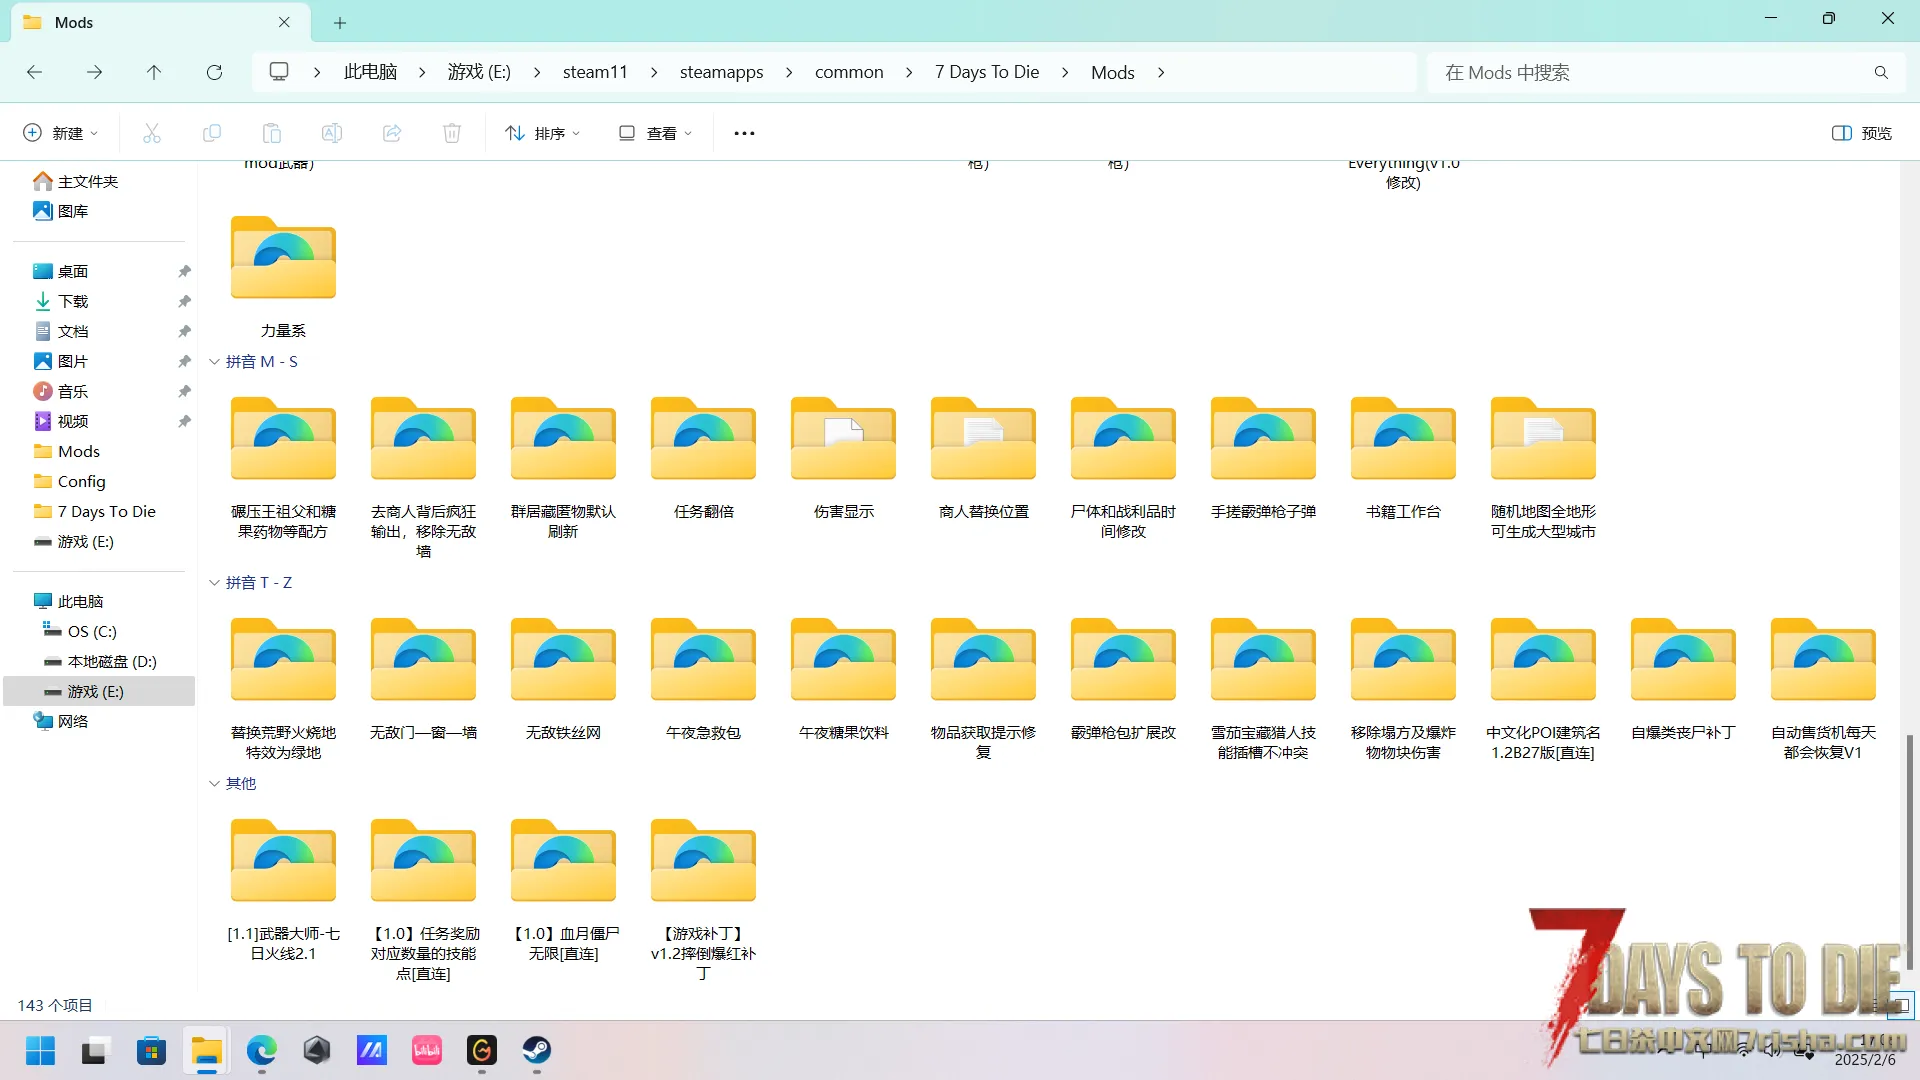Select the 霰弹枪包扩展改 folder
1920x1080 pixels.
(x=1123, y=679)
